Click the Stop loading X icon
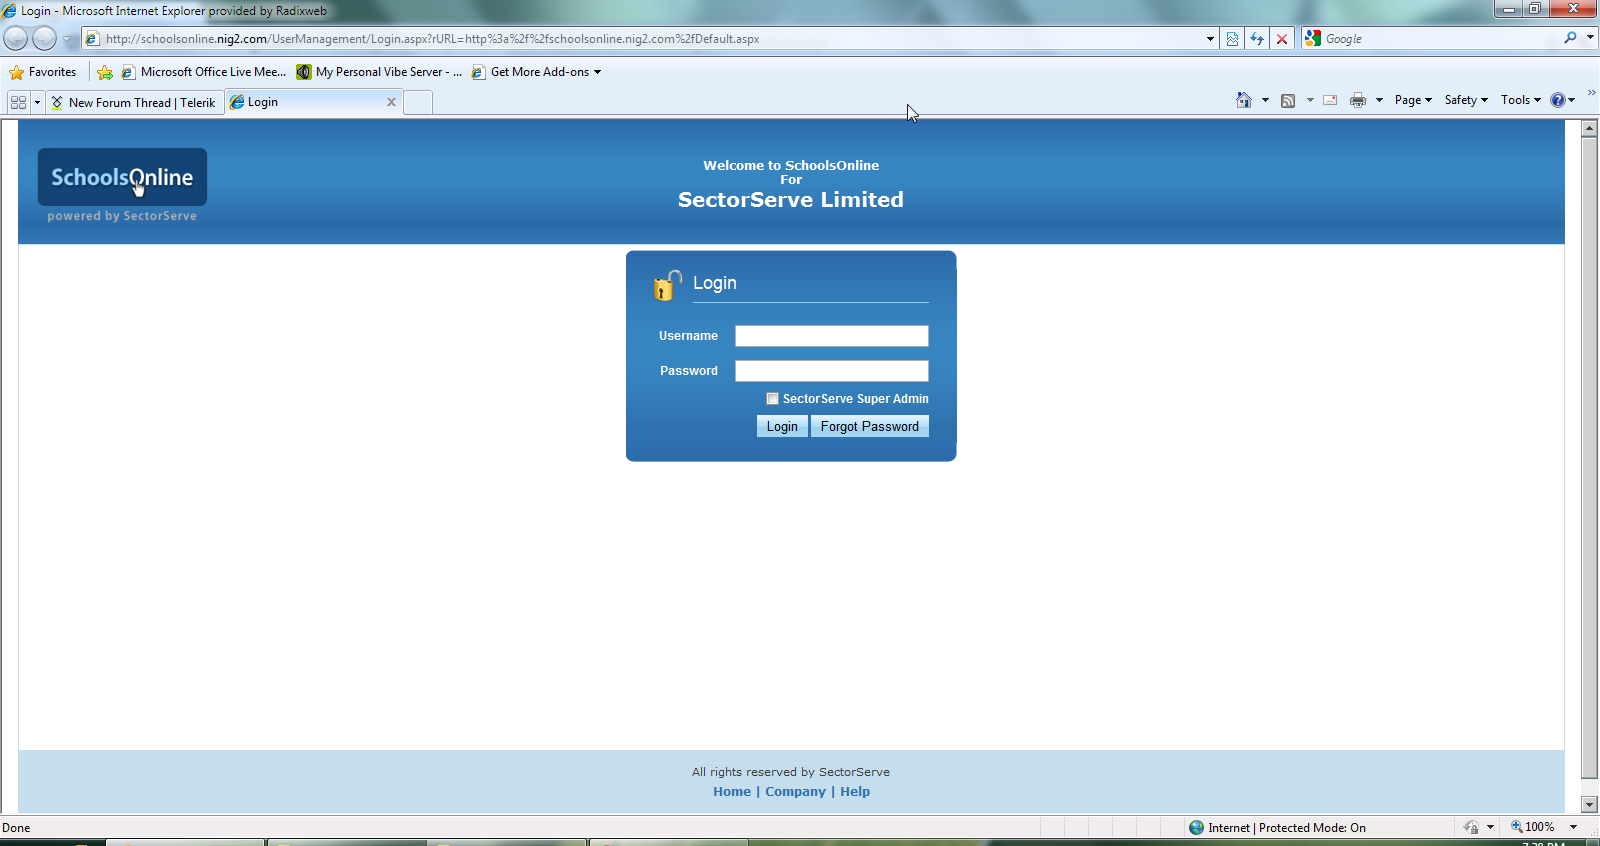The width and height of the screenshot is (1600, 846). (1282, 39)
